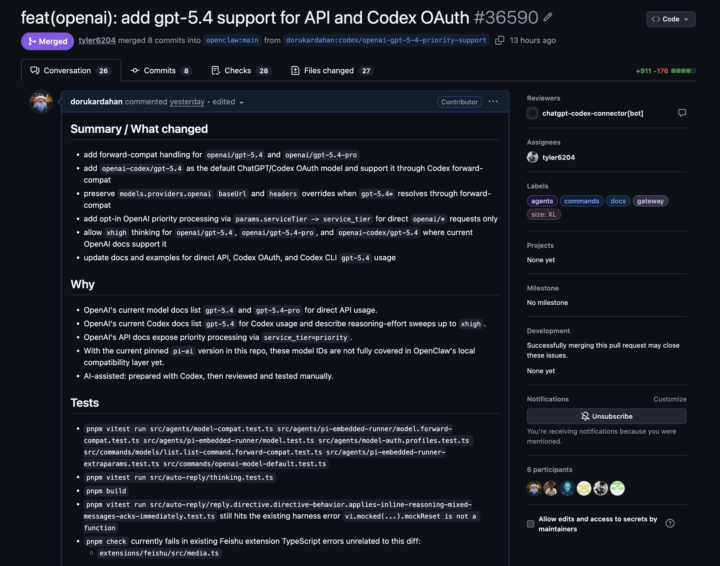
Task: View the Files changed tab
Action: [332, 71]
